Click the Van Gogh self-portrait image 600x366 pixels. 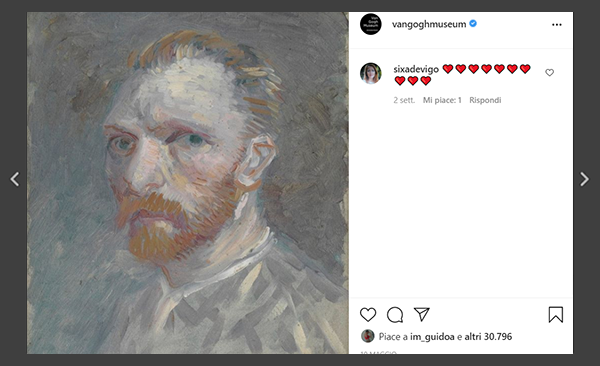[x=188, y=183]
